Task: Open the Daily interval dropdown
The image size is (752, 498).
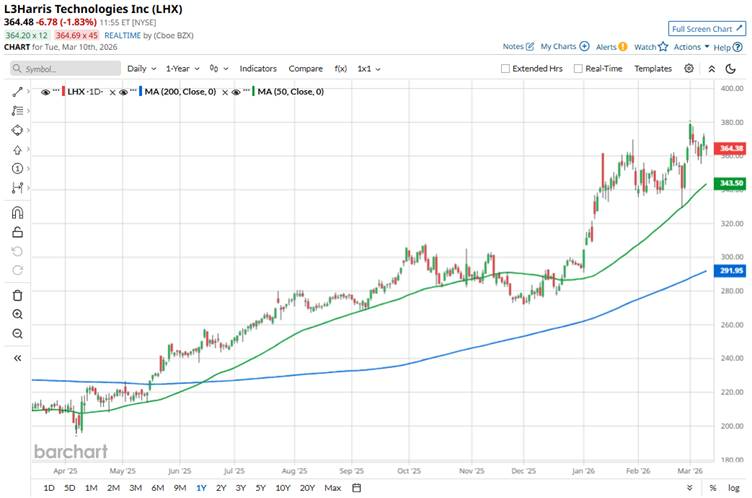Action: click(140, 69)
